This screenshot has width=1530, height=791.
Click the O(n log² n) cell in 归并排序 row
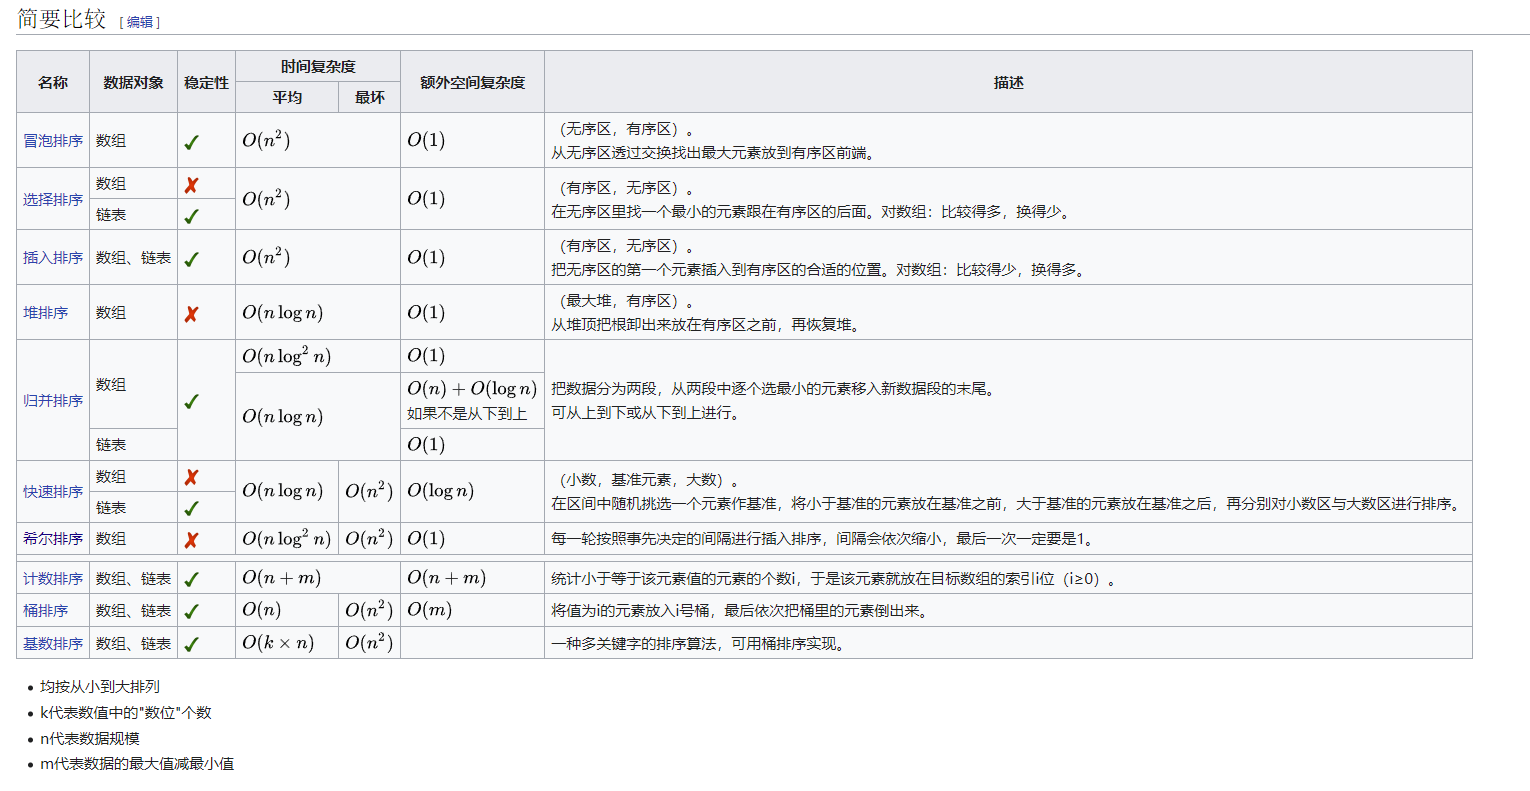[318, 356]
